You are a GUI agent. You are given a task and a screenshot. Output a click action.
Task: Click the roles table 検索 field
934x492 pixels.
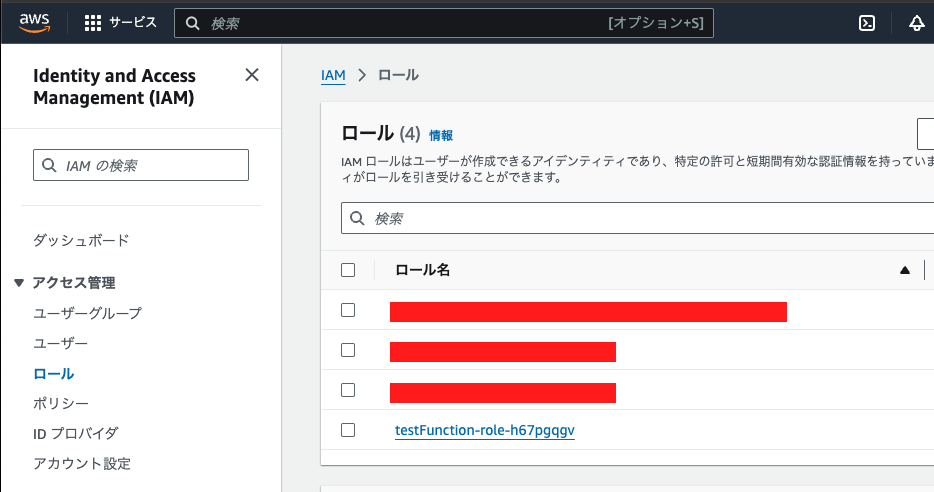(637, 218)
